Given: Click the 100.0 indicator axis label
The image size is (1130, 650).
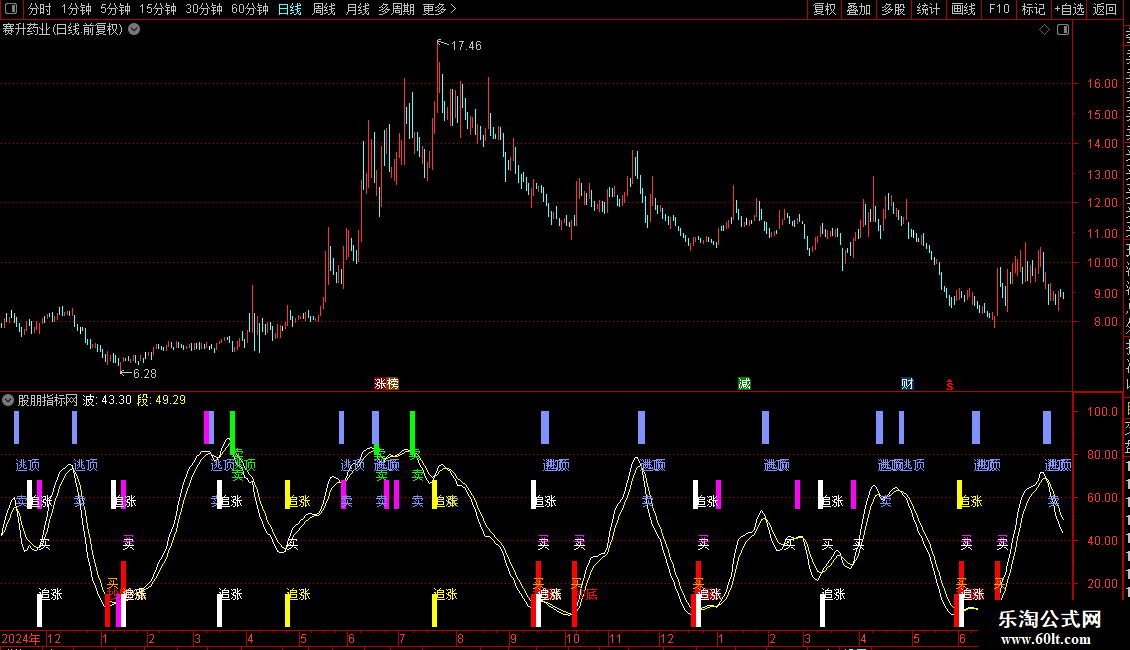Looking at the screenshot, I should 1103,412.
